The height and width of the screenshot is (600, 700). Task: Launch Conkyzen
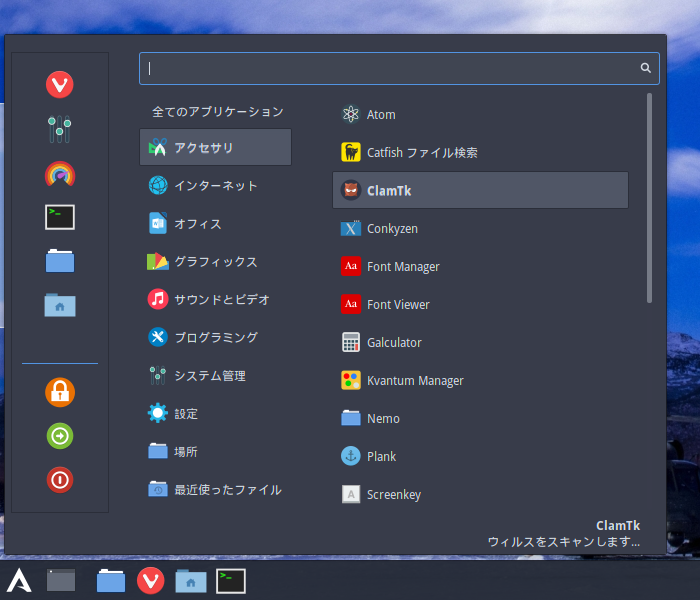coord(480,229)
